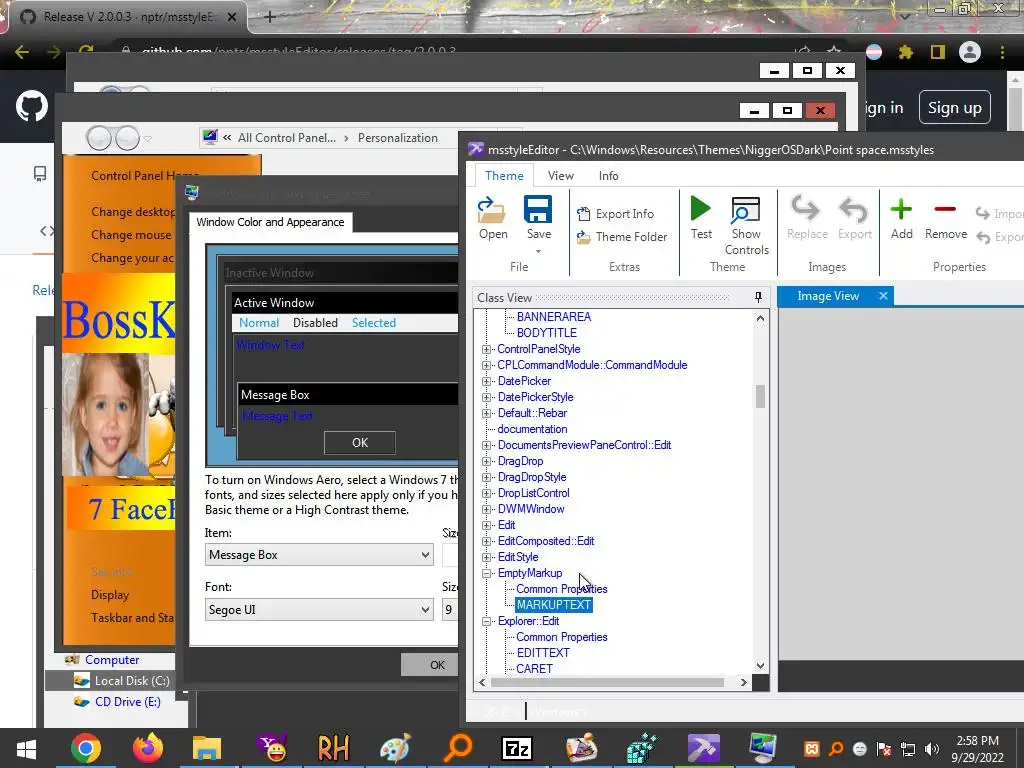Select the documentation tree item

[x=532, y=429]
